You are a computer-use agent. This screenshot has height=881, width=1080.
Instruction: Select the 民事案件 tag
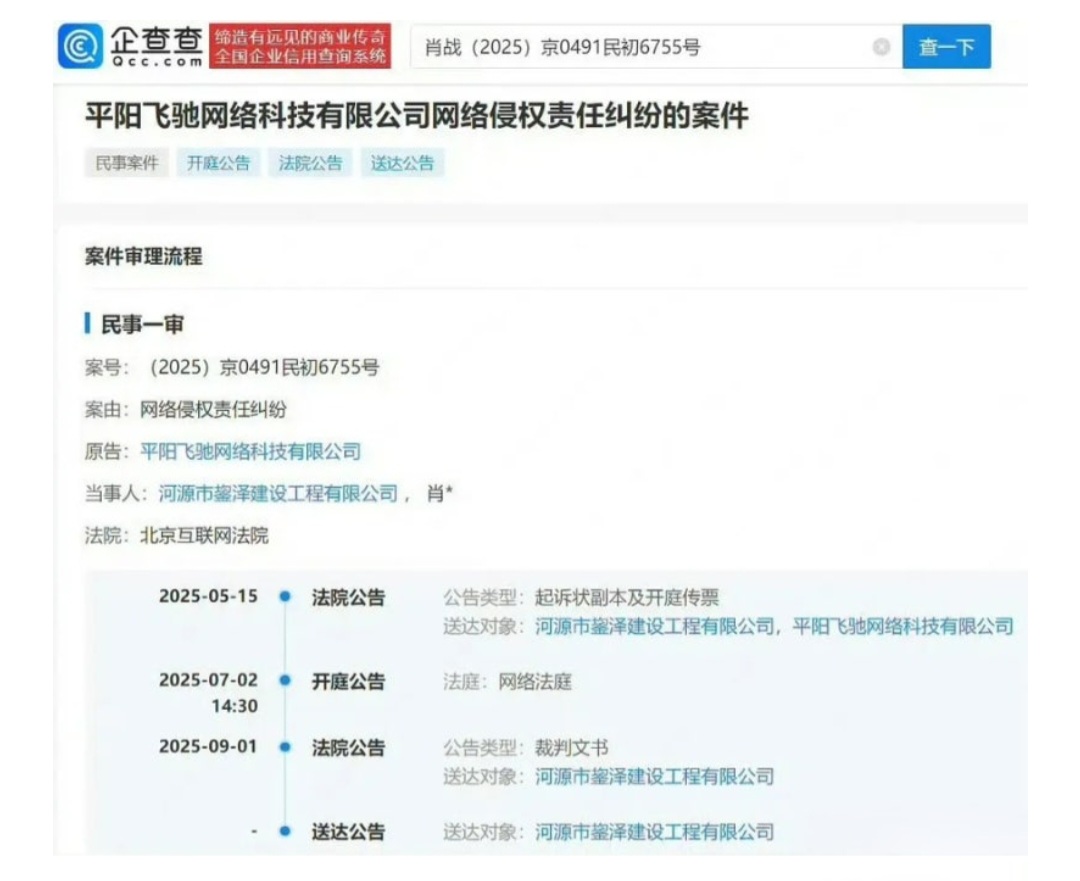127,164
